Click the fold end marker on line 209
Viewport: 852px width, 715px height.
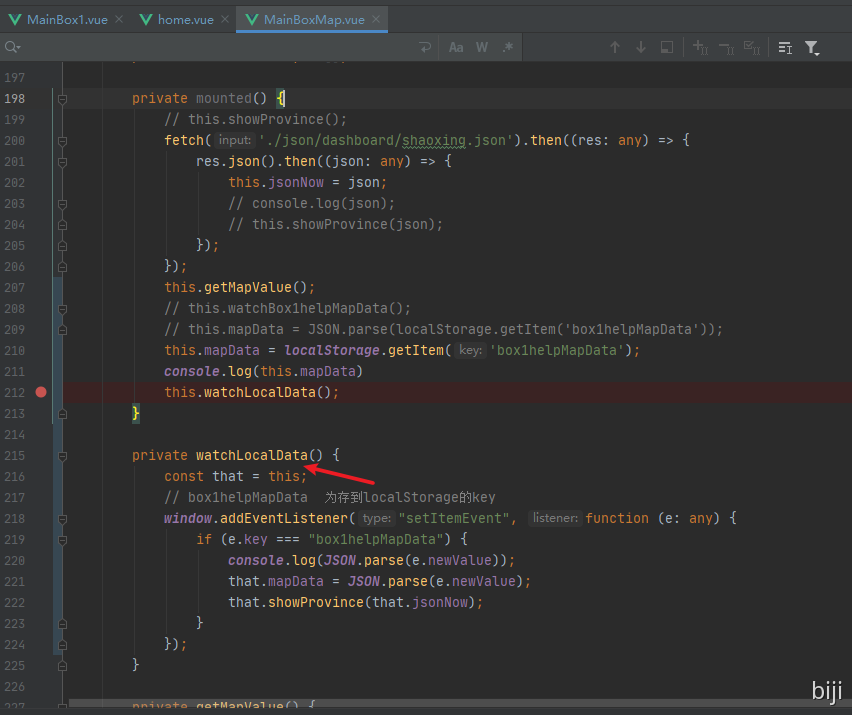coord(62,330)
